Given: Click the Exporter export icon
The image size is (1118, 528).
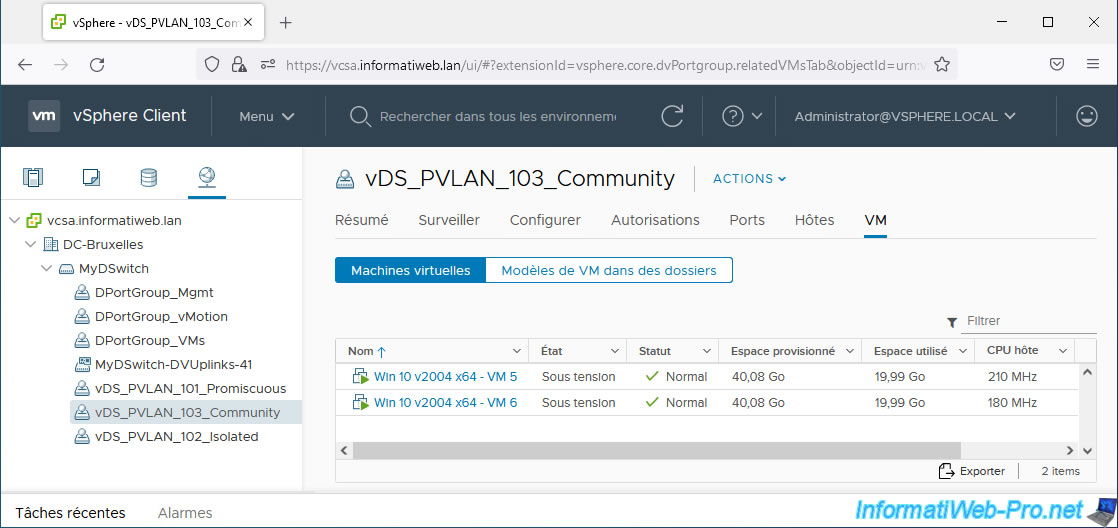Looking at the screenshot, I should click(x=946, y=471).
